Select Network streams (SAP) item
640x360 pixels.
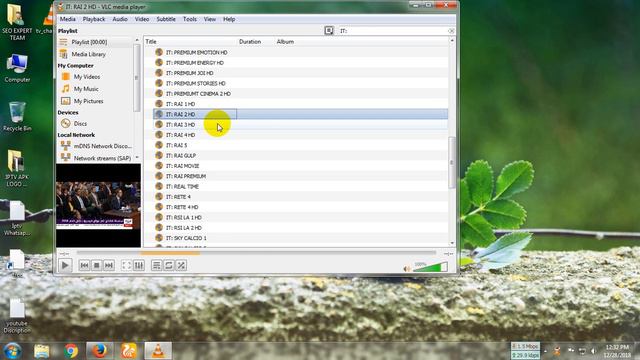[102, 158]
